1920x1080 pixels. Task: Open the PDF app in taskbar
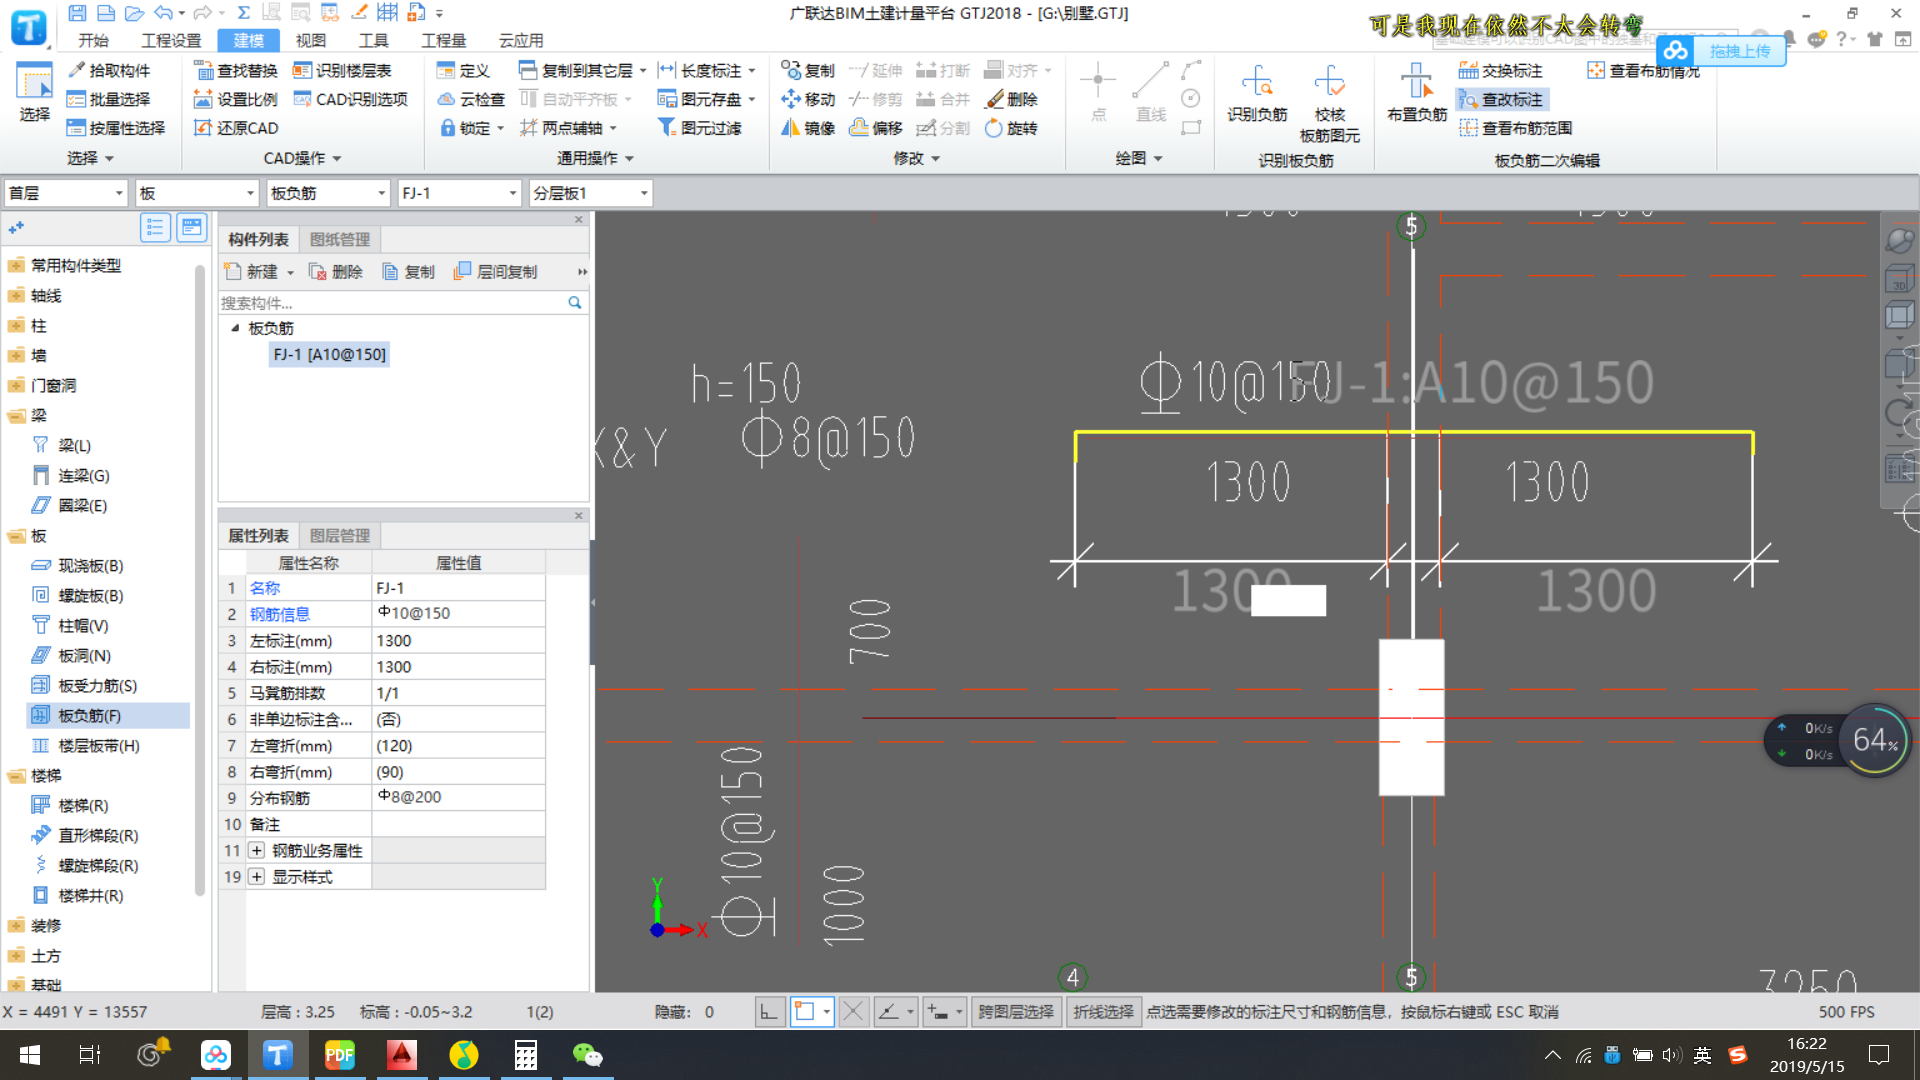[x=339, y=1055]
